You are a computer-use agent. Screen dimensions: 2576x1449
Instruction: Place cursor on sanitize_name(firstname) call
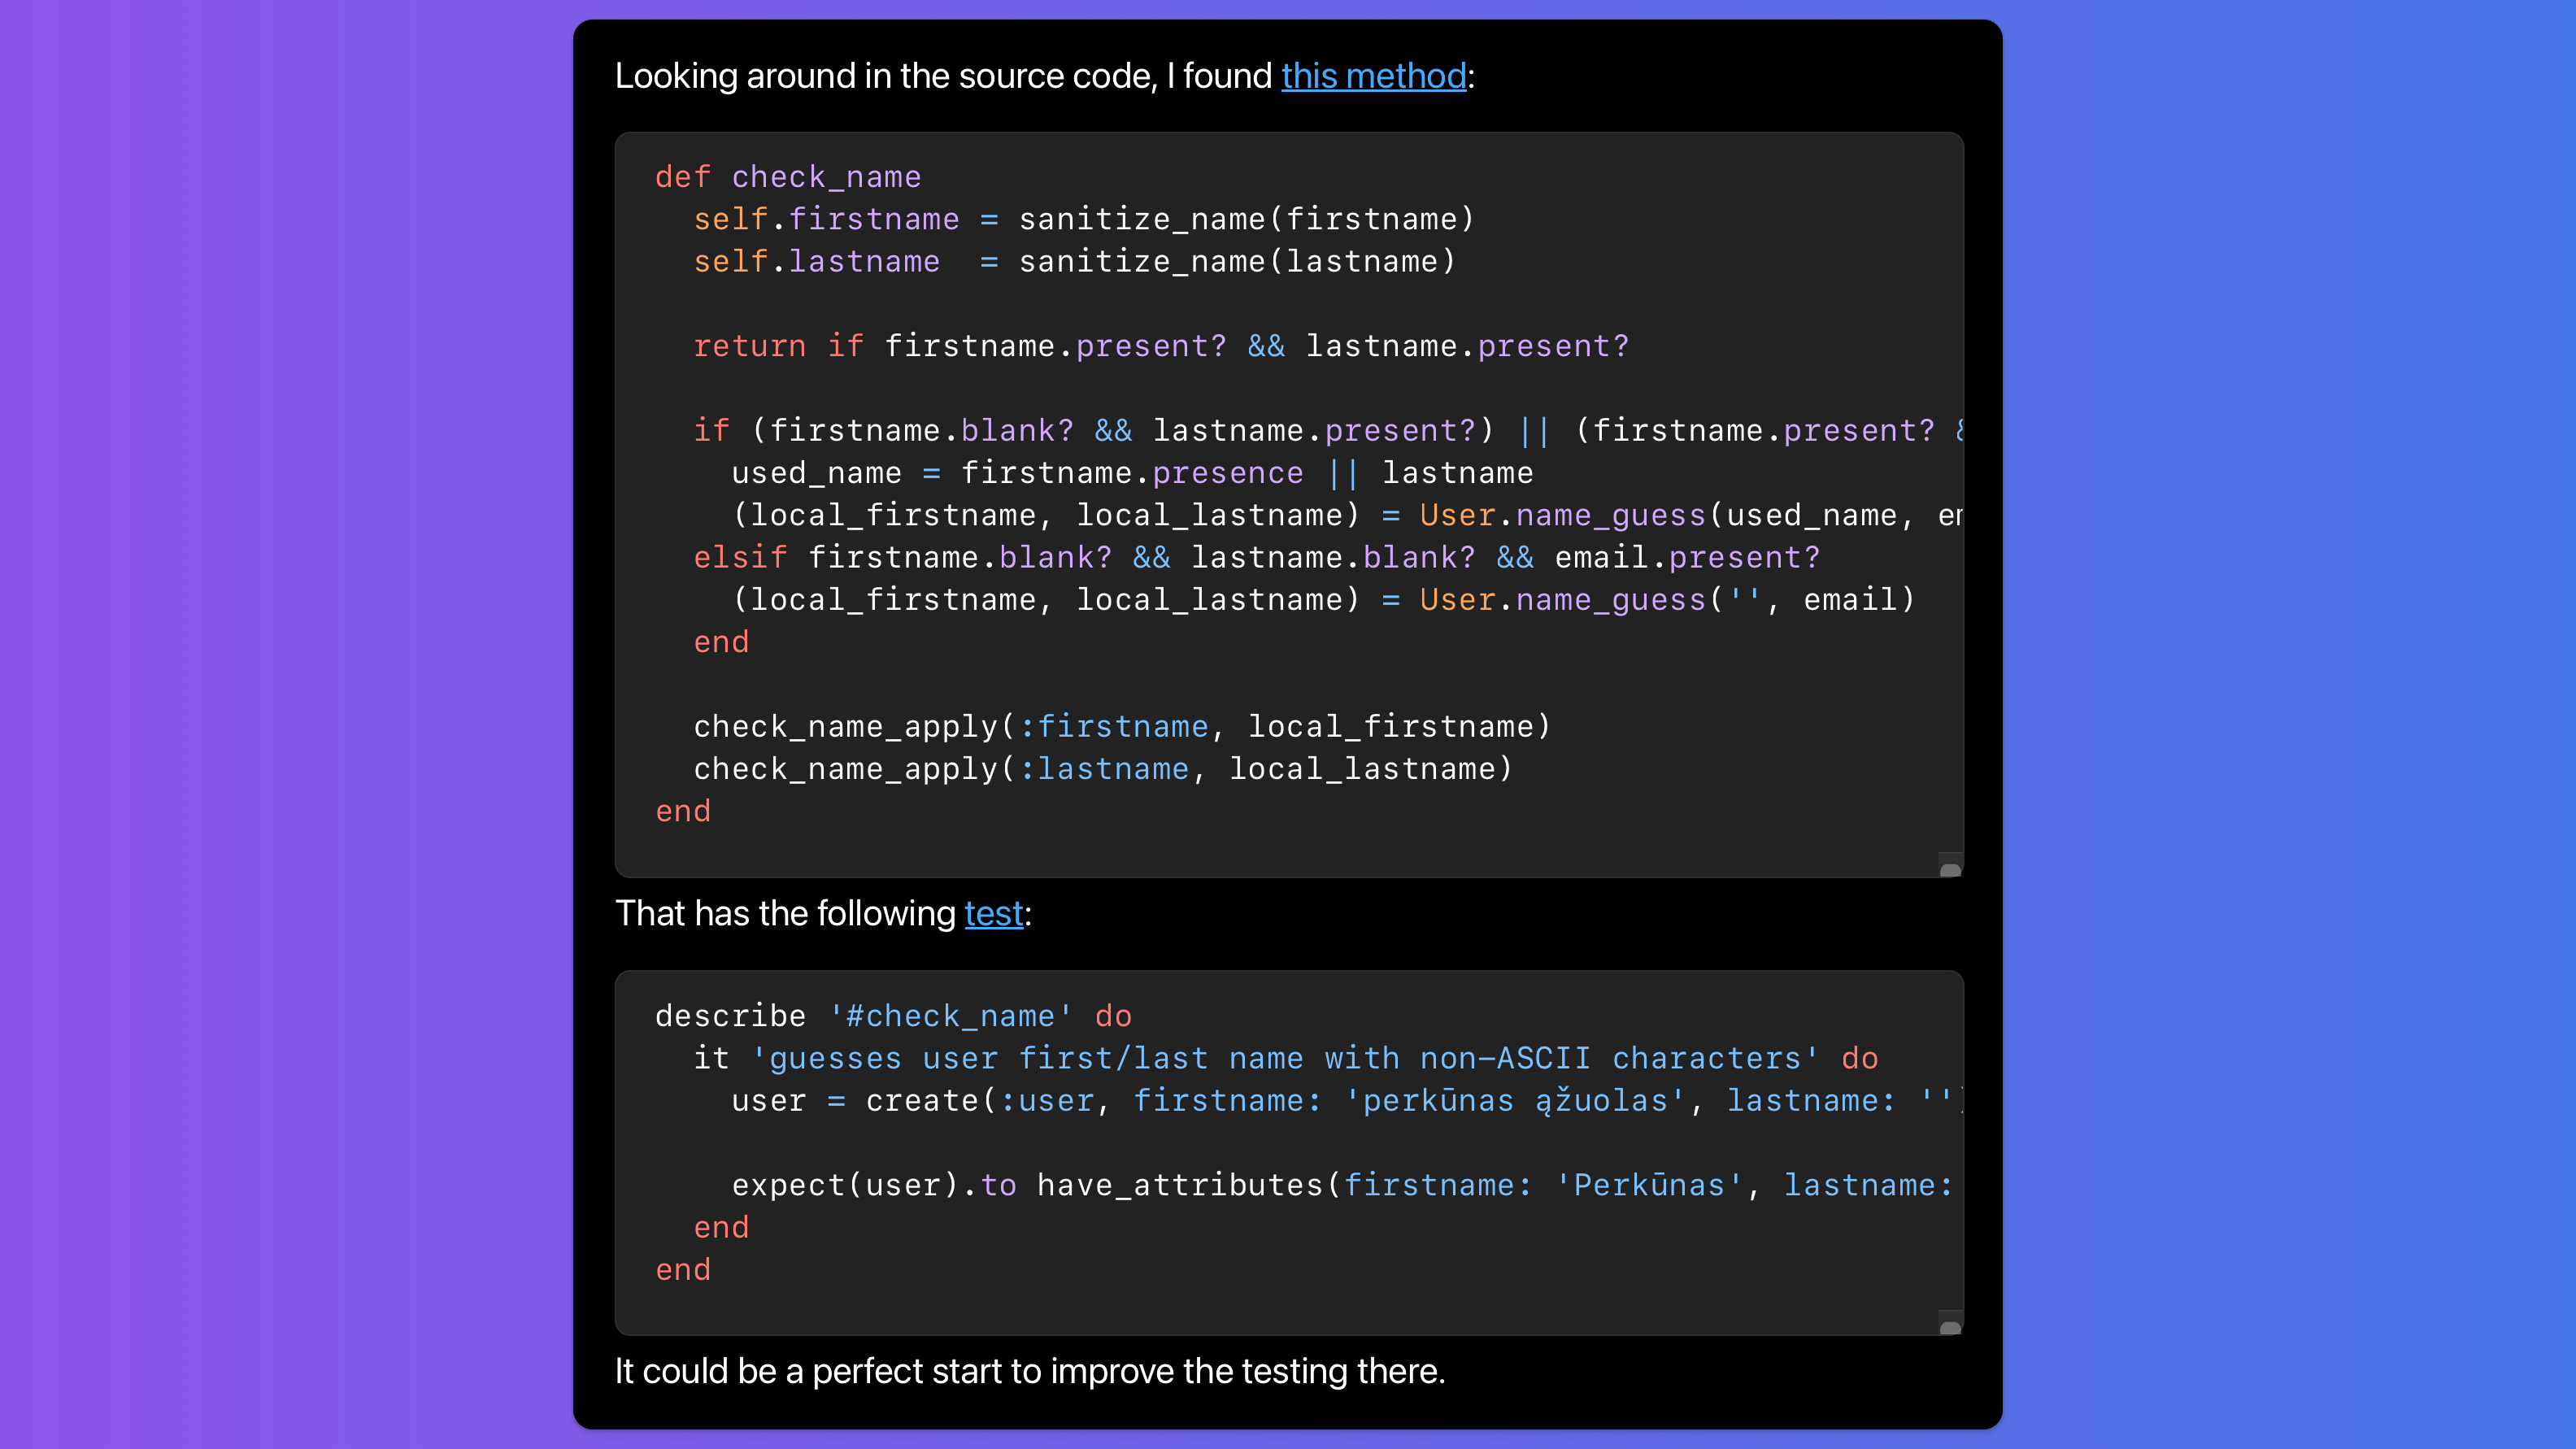click(1246, 219)
